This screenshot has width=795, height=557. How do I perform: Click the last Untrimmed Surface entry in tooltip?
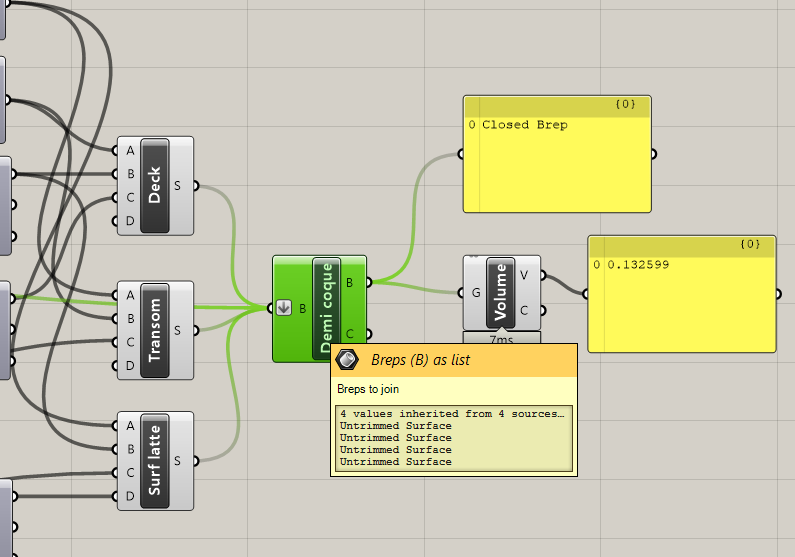(x=395, y=462)
